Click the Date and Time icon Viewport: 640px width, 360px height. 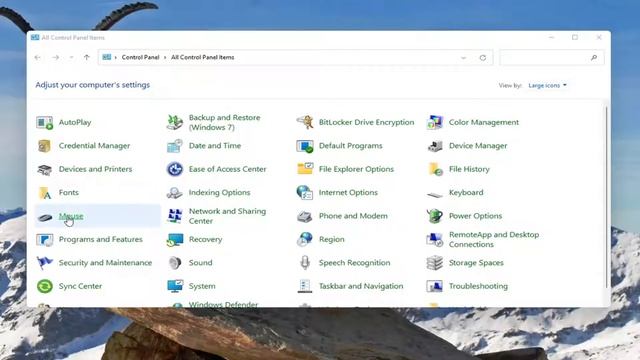175,146
